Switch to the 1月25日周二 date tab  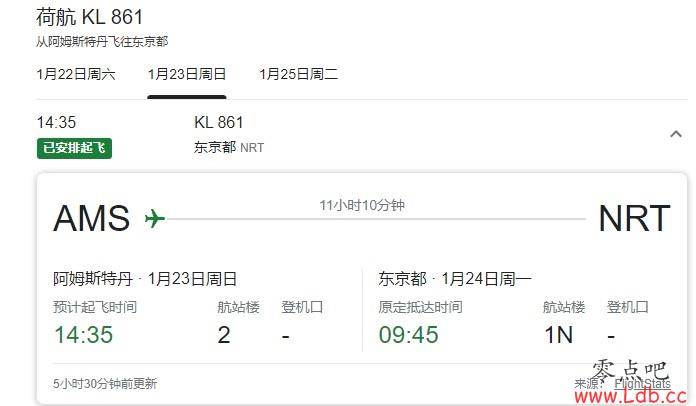(x=298, y=74)
